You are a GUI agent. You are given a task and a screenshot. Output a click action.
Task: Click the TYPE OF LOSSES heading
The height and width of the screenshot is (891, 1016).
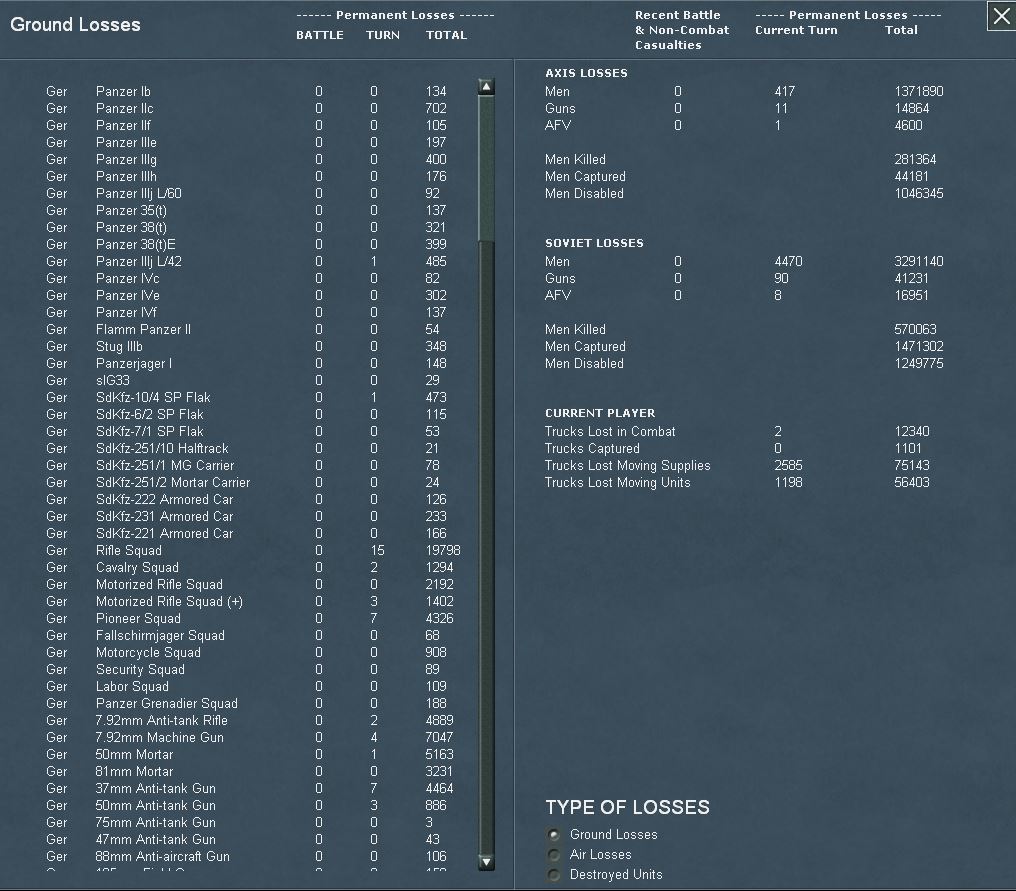[x=627, y=807]
